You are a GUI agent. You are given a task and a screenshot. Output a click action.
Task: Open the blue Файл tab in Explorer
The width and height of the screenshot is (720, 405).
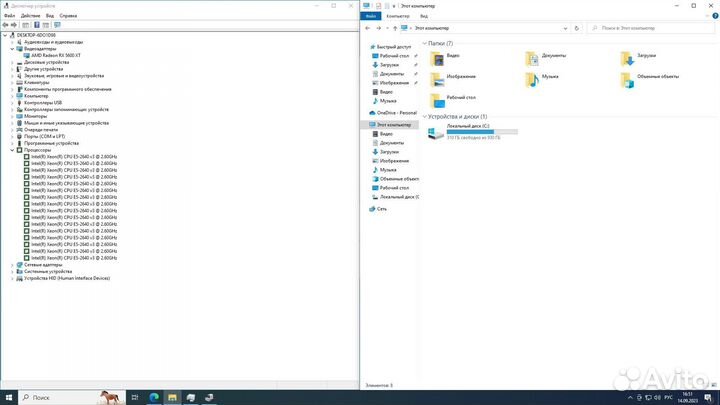tap(371, 16)
